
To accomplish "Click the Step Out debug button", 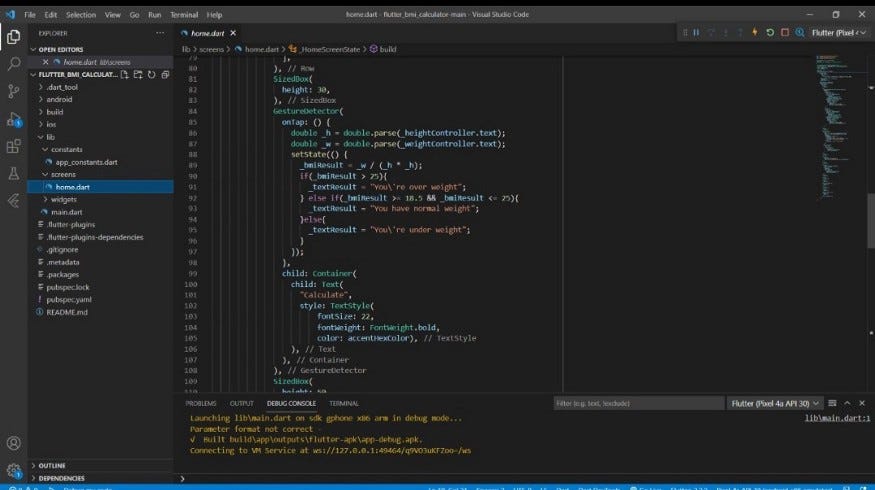I will click(x=740, y=32).
